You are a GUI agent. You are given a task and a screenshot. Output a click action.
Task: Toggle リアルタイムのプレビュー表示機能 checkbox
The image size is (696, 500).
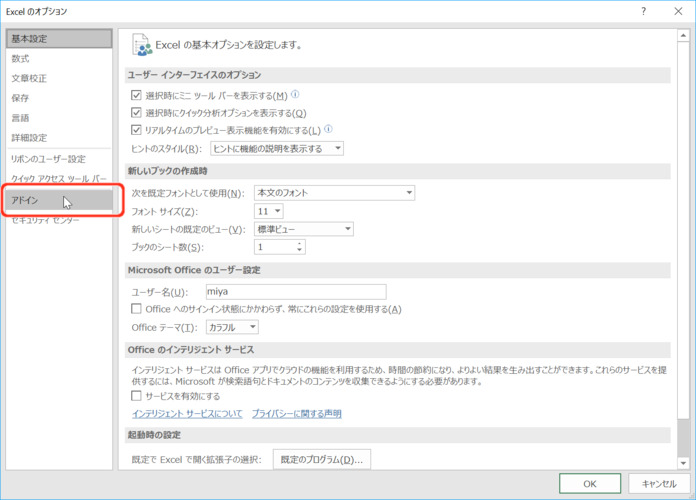(x=136, y=130)
